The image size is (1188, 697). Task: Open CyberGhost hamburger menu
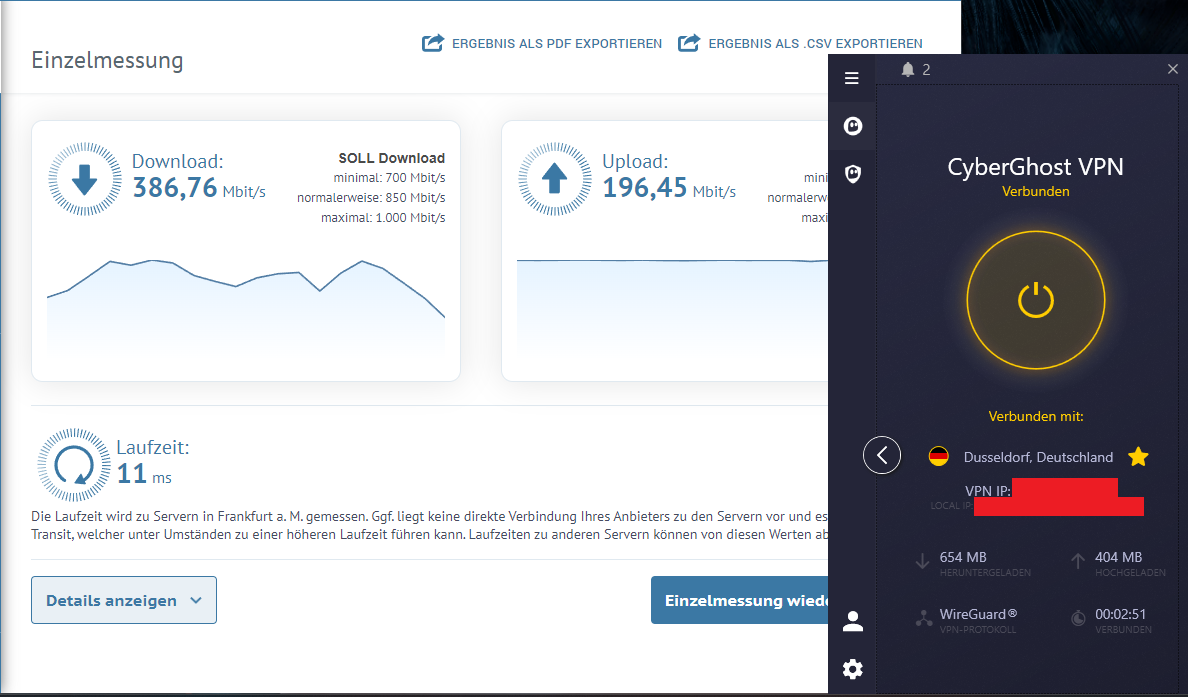(852, 78)
